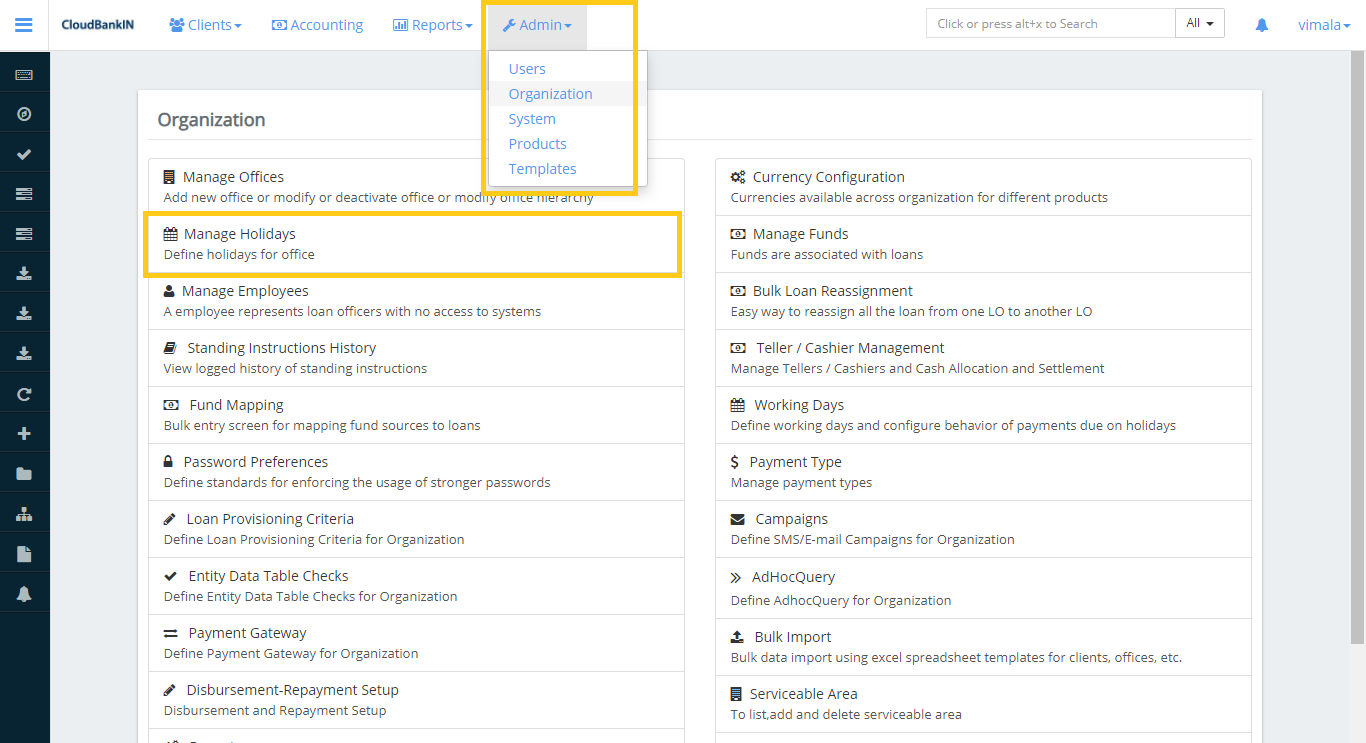Choose Templates in Admin menu

coord(542,169)
